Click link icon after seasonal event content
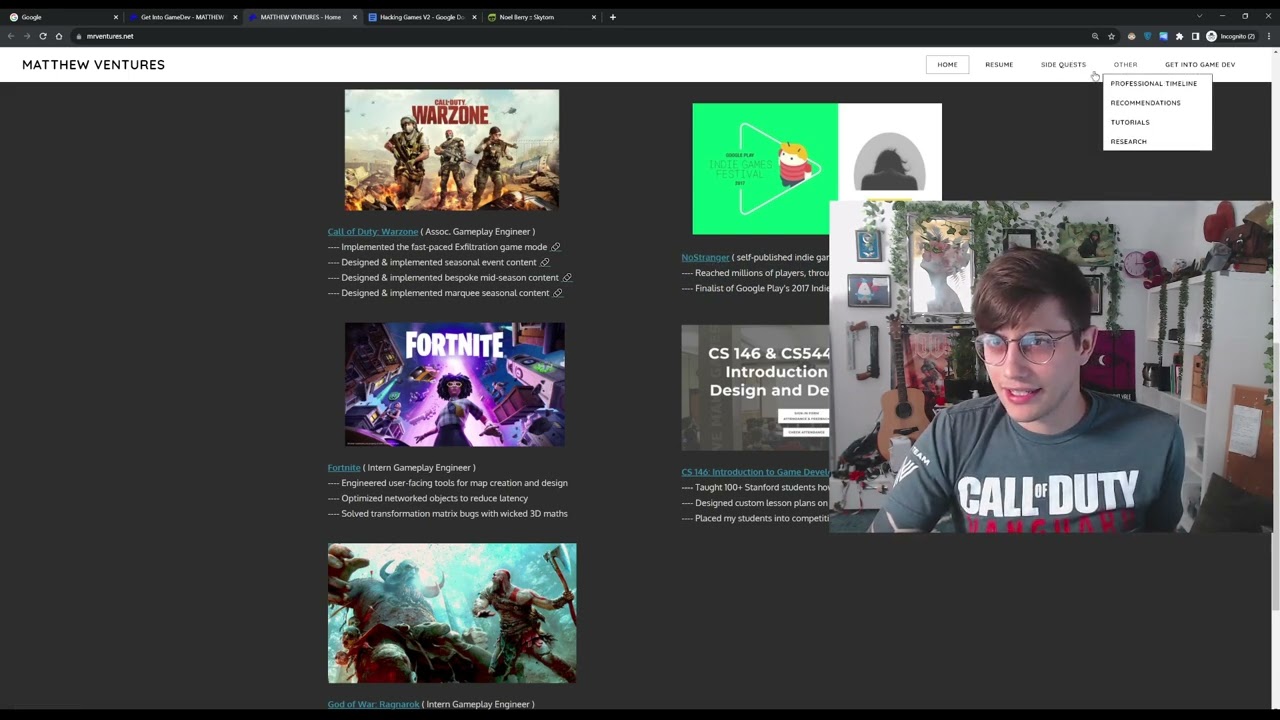Image resolution: width=1280 pixels, height=720 pixels. coord(545,262)
